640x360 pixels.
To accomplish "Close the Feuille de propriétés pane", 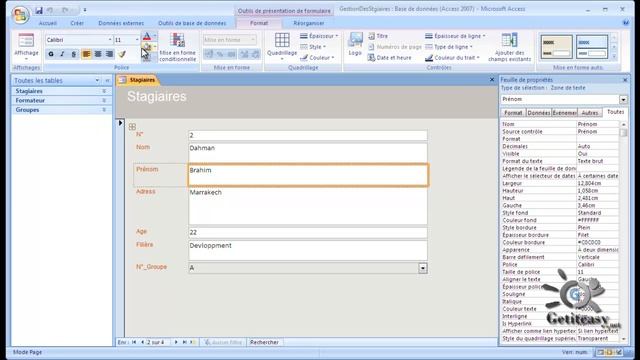I will pyautogui.click(x=625, y=80).
